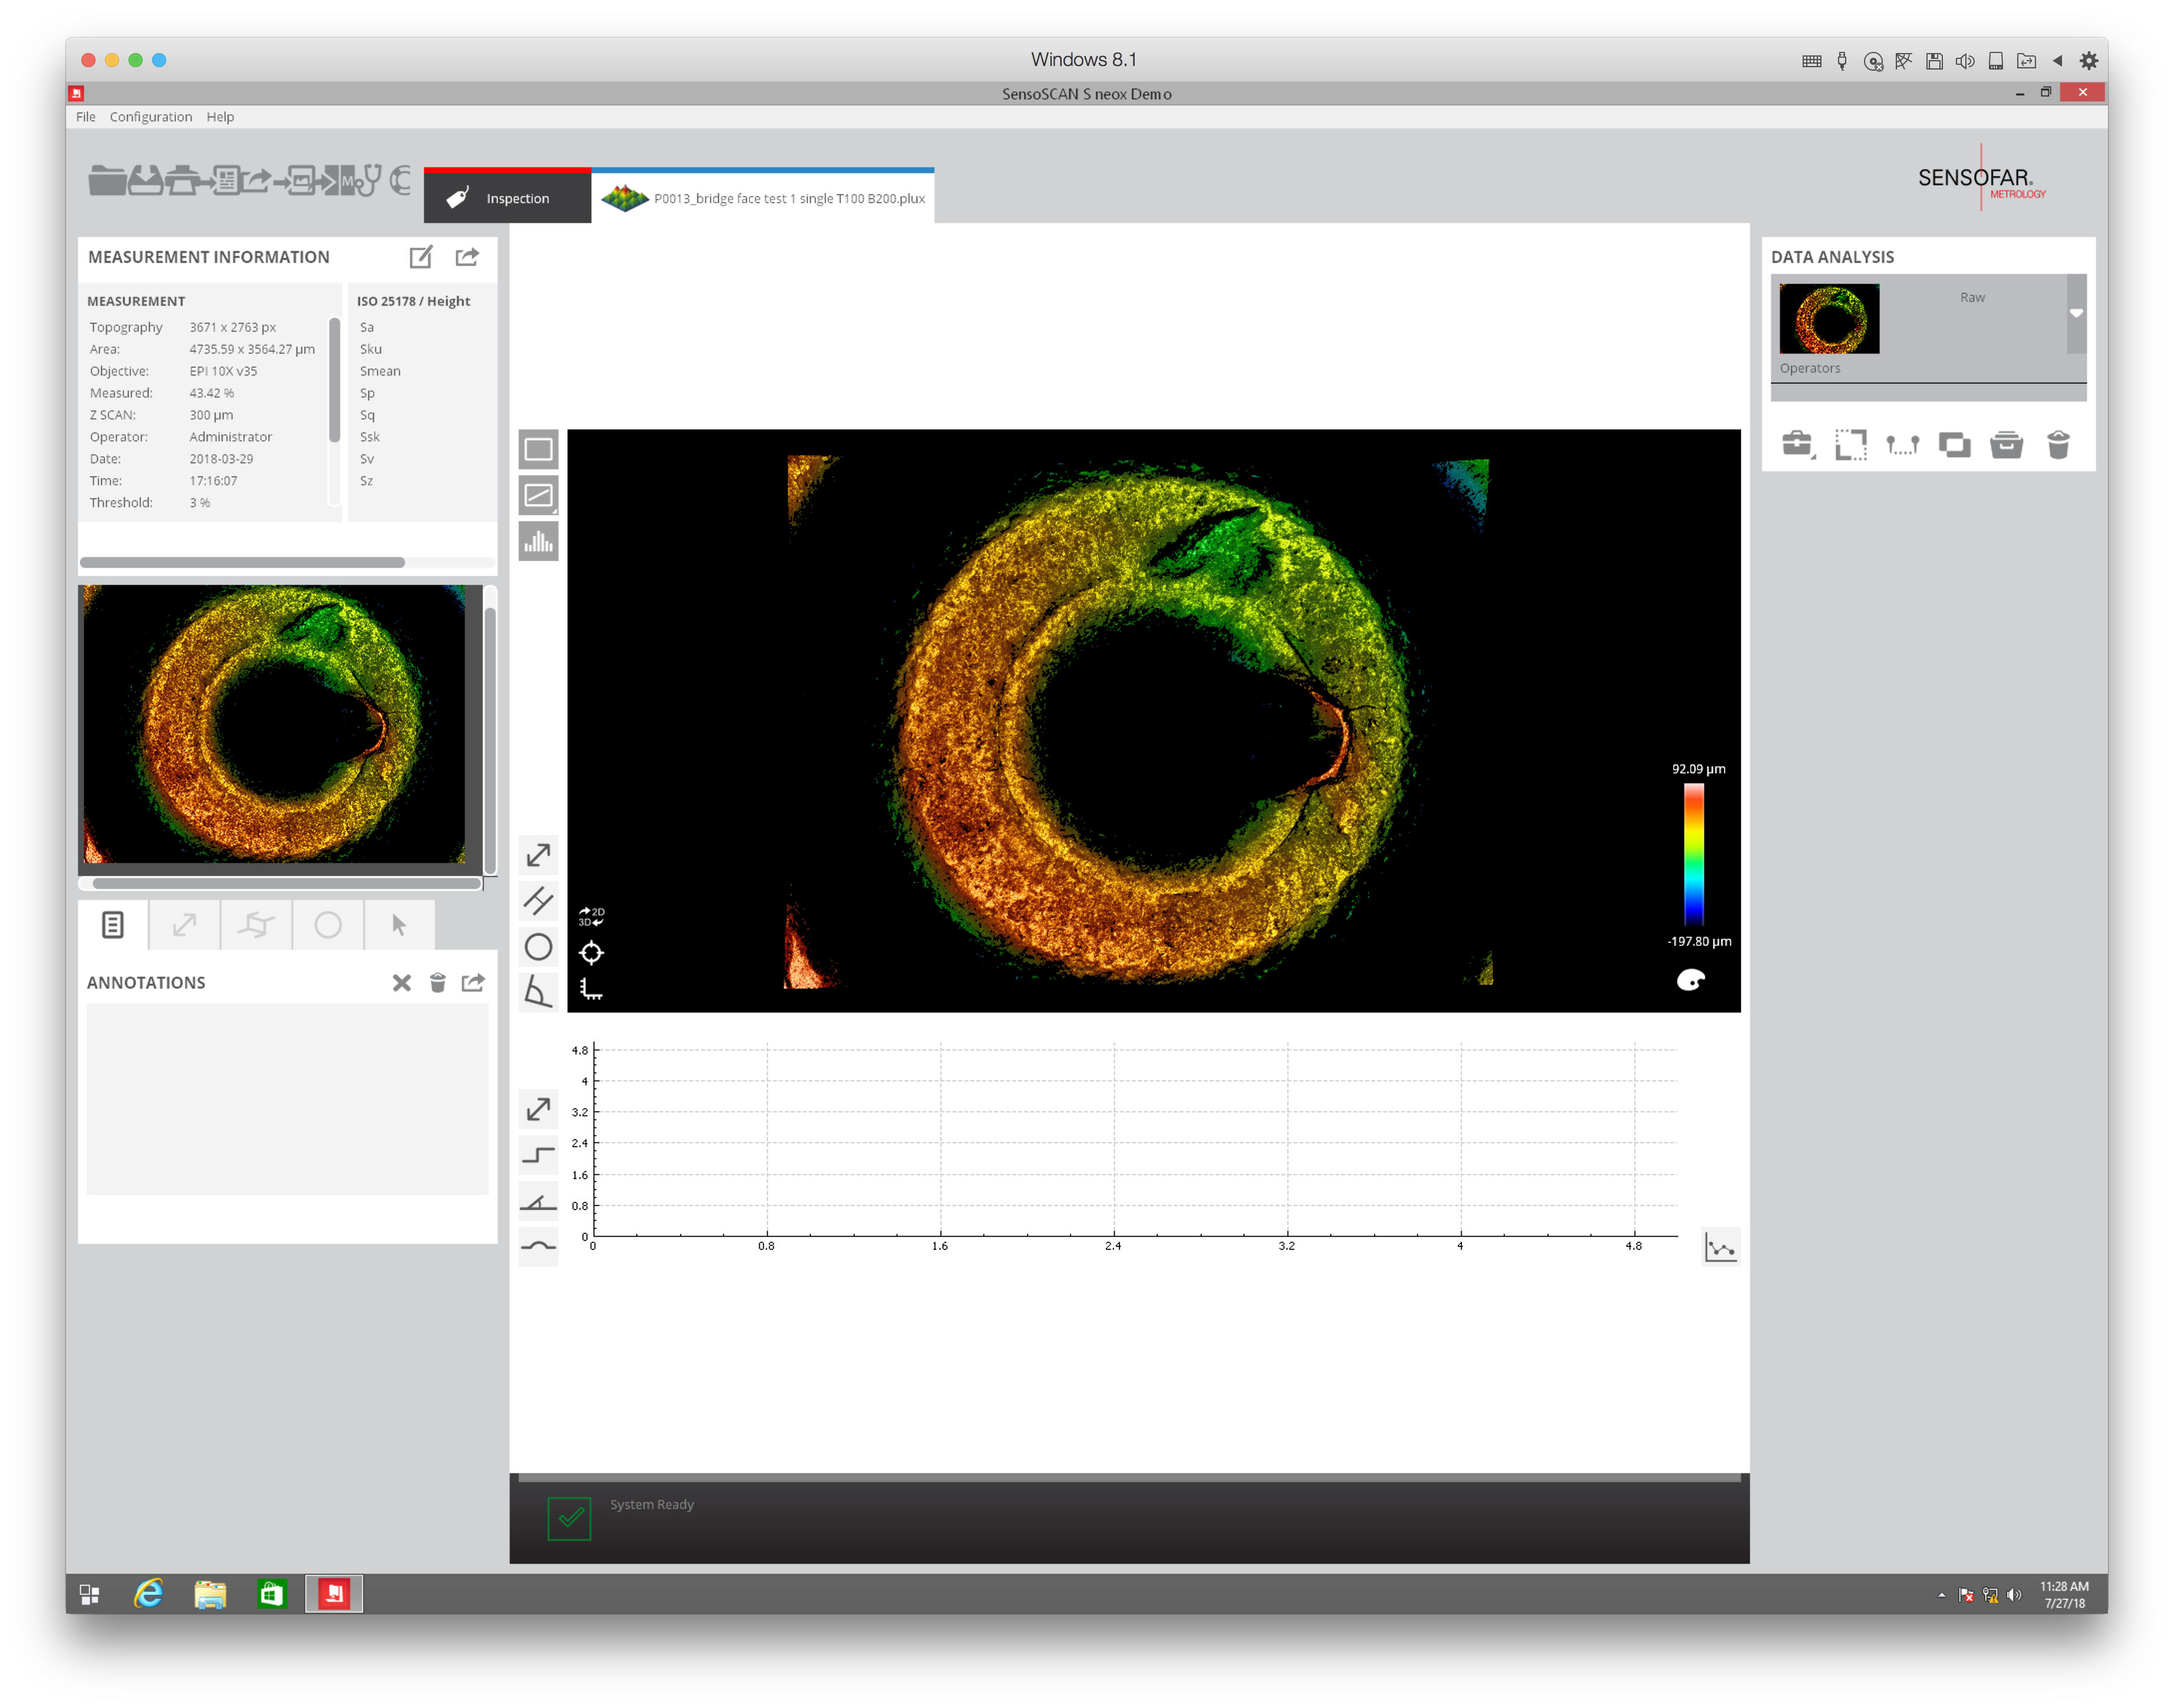Click the save-to-disk tray toolbar icon
Image resolution: width=2174 pixels, height=1708 pixels.
[146, 180]
